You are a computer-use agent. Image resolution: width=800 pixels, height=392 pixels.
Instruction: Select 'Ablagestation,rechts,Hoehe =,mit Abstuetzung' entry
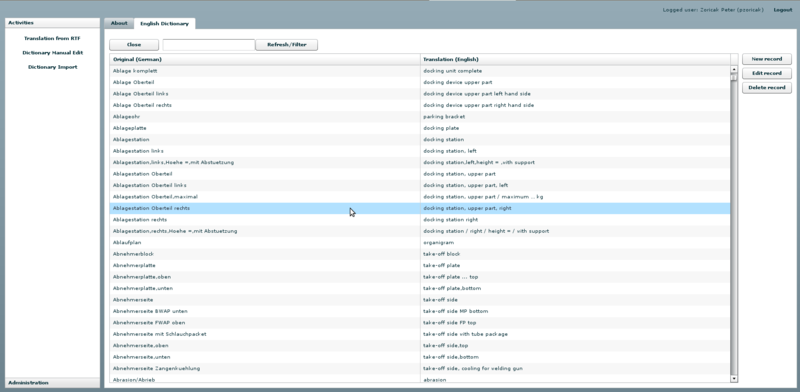tap(420, 231)
